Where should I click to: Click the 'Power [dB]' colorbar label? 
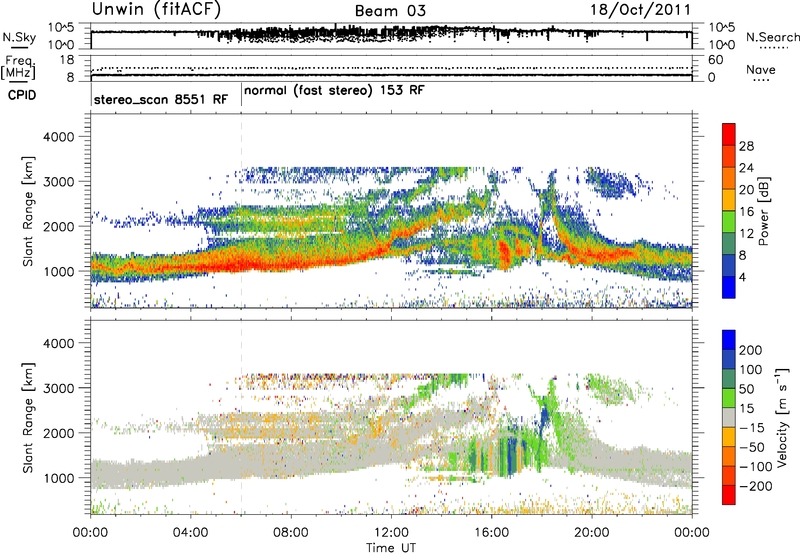(764, 211)
